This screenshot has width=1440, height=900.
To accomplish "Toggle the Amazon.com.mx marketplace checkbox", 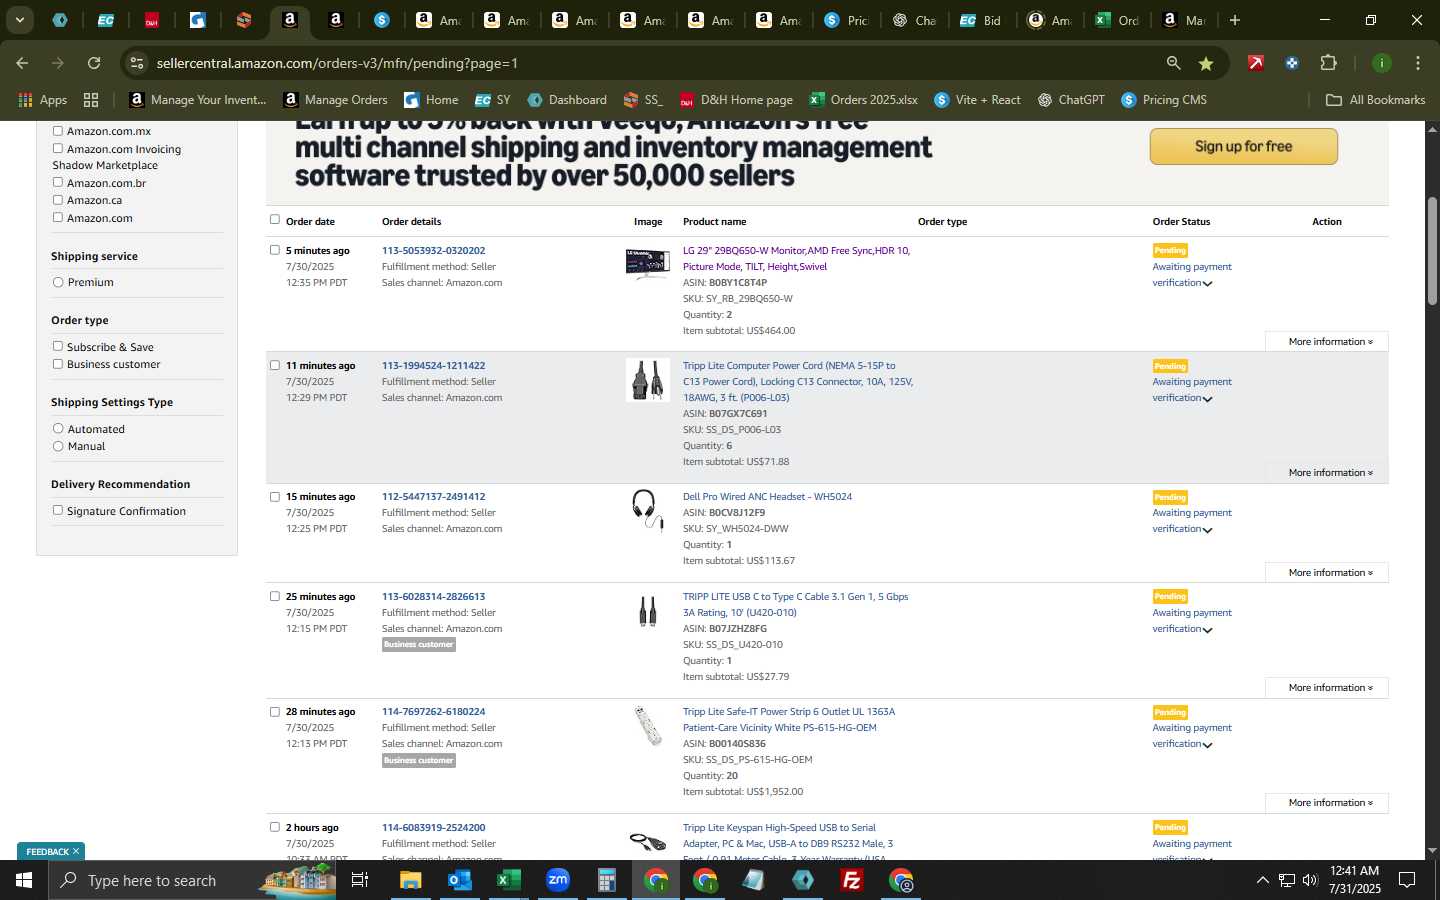I will pyautogui.click(x=58, y=131).
